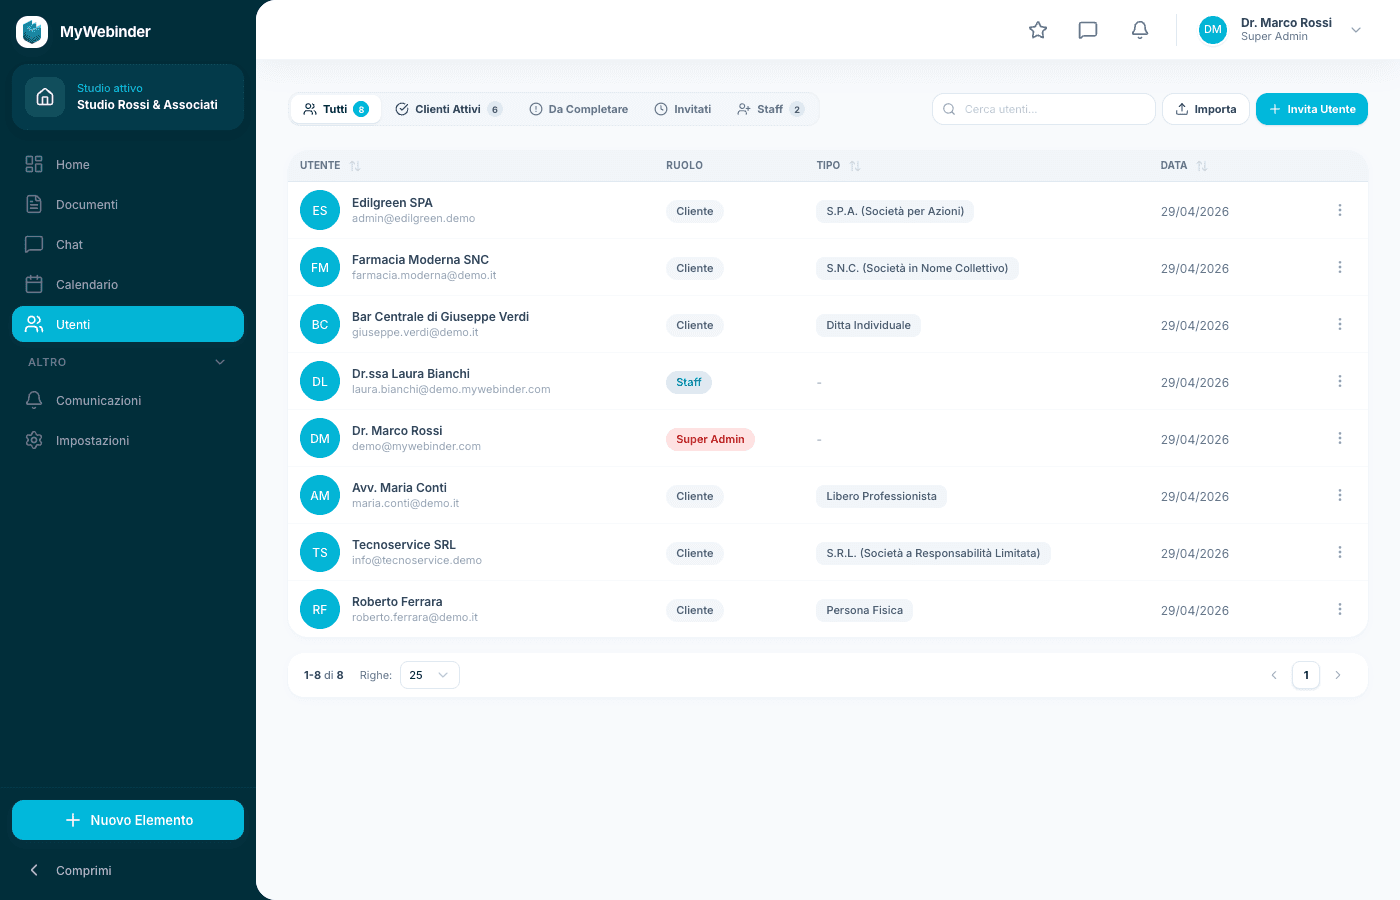The image size is (1400, 900).
Task: Open the Righe rows-per-page dropdown
Action: (x=430, y=675)
